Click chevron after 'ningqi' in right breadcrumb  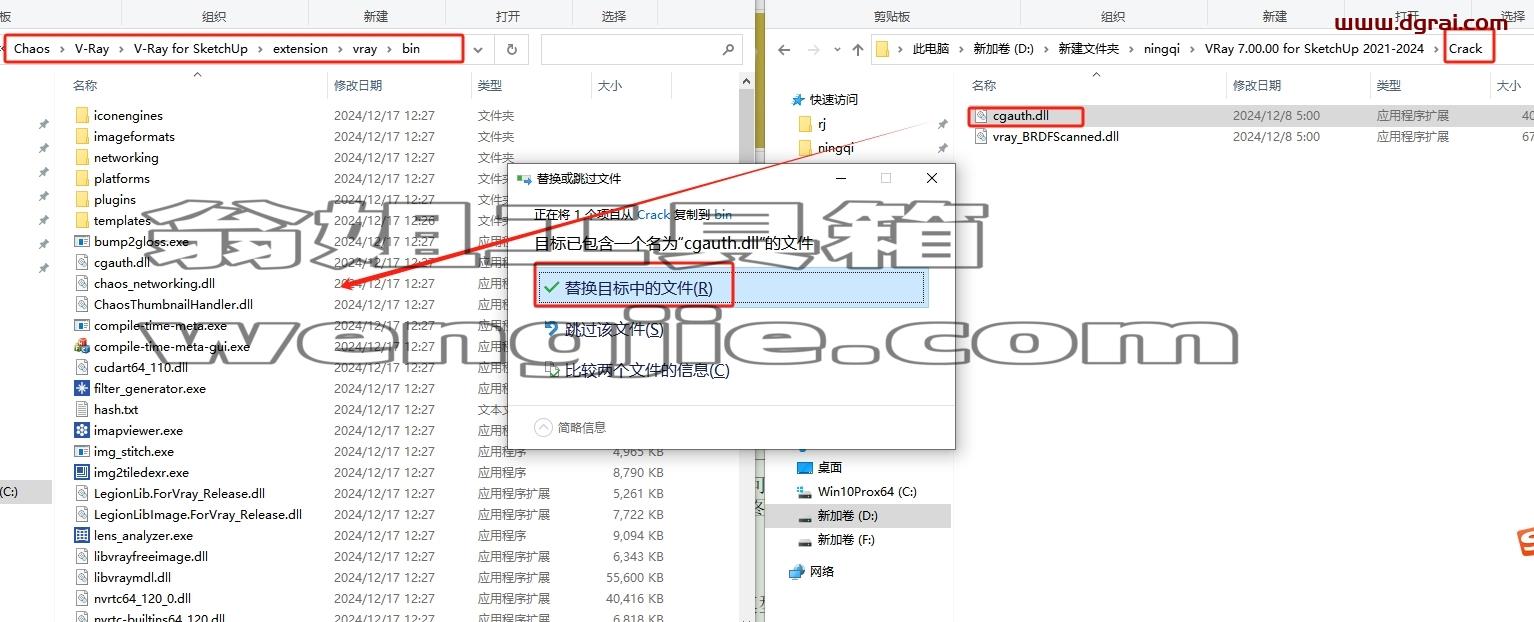coord(1192,49)
